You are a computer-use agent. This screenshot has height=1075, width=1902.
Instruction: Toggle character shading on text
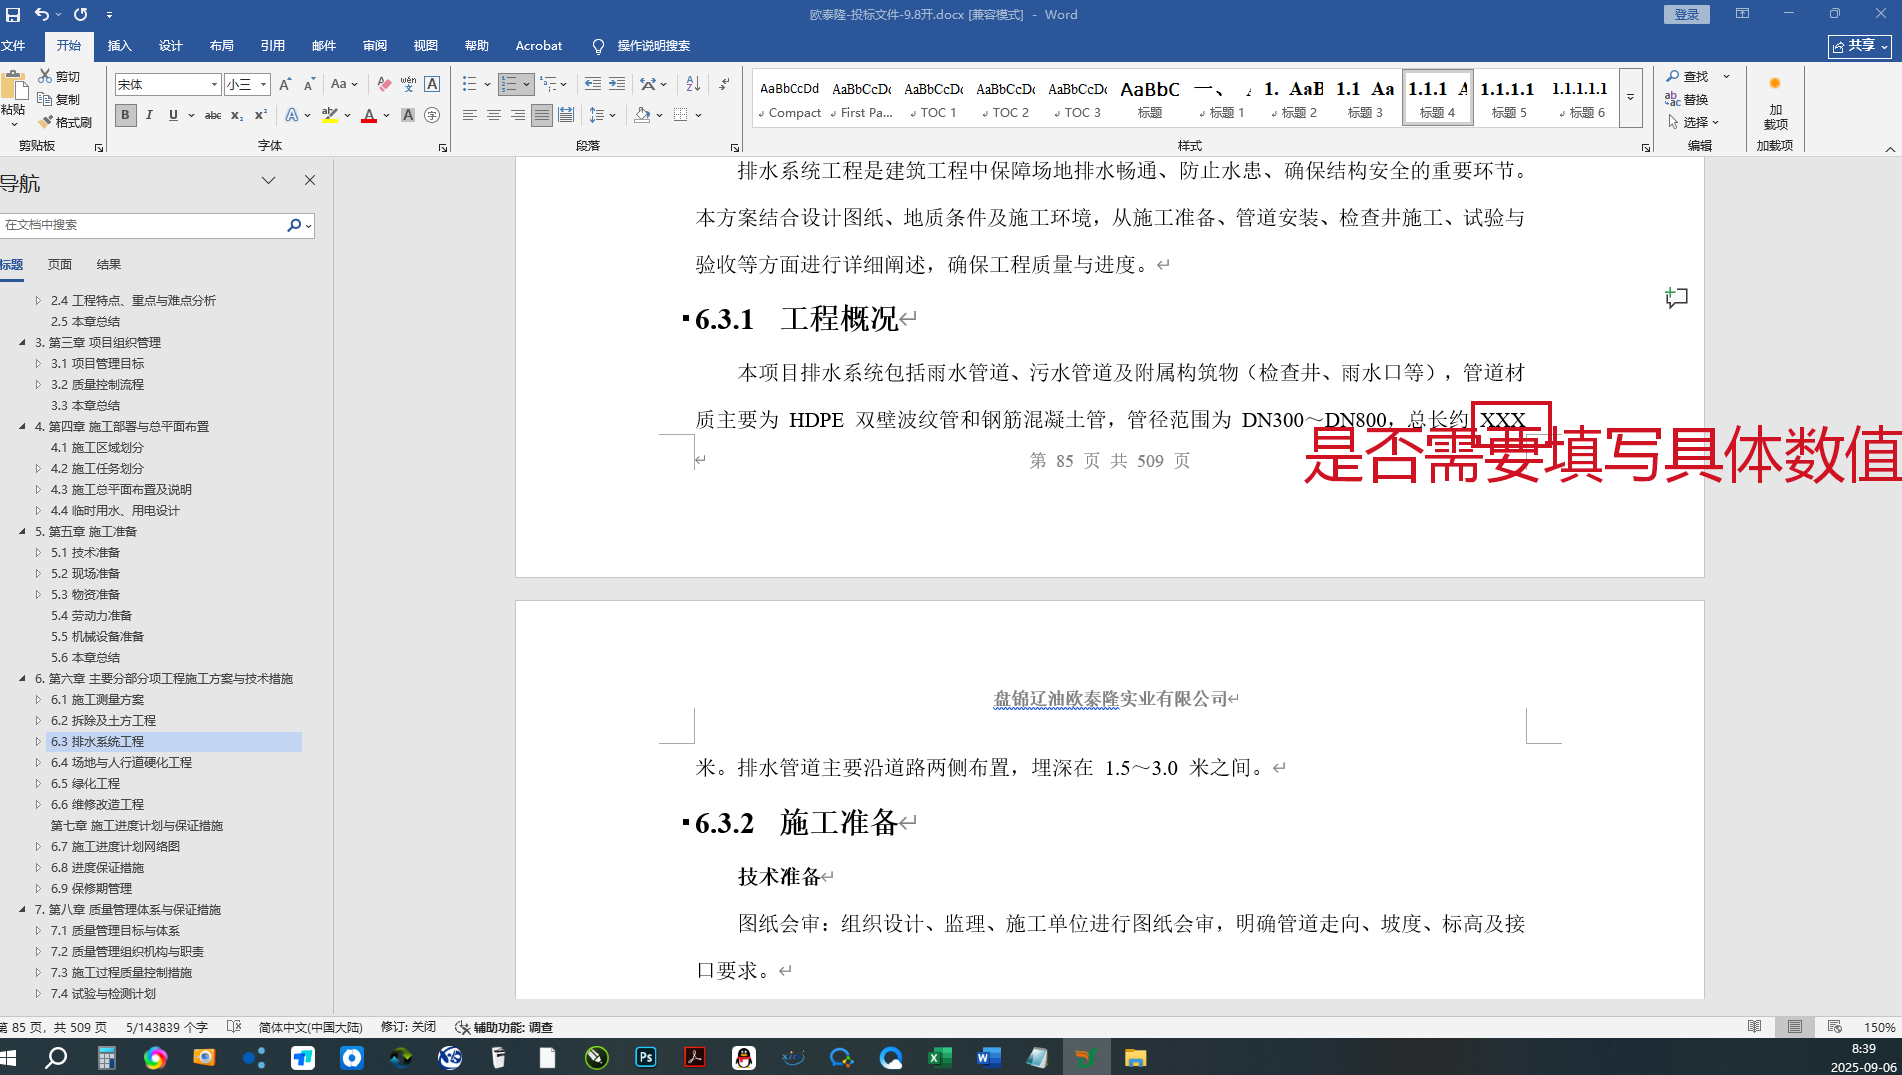[408, 115]
